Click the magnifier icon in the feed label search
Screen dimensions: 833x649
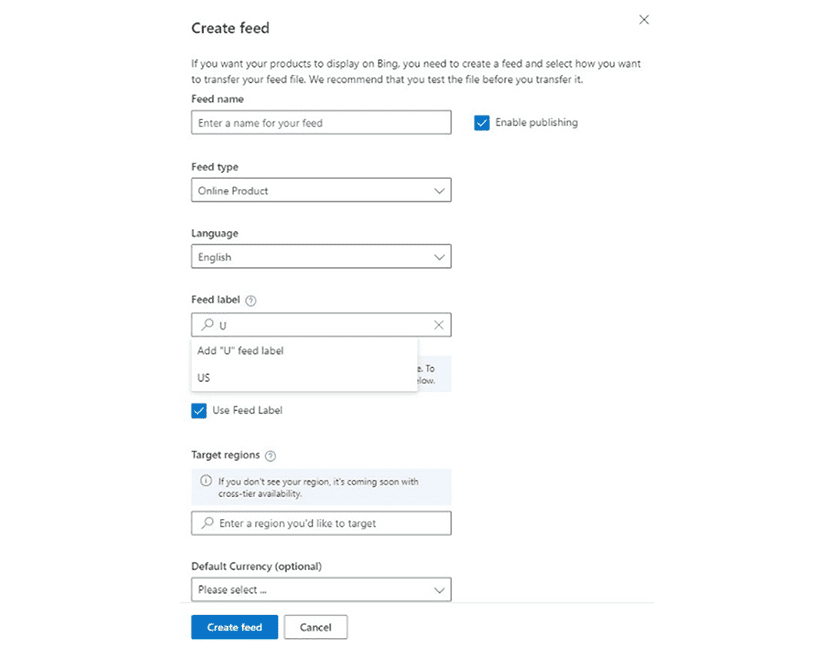[x=206, y=324]
